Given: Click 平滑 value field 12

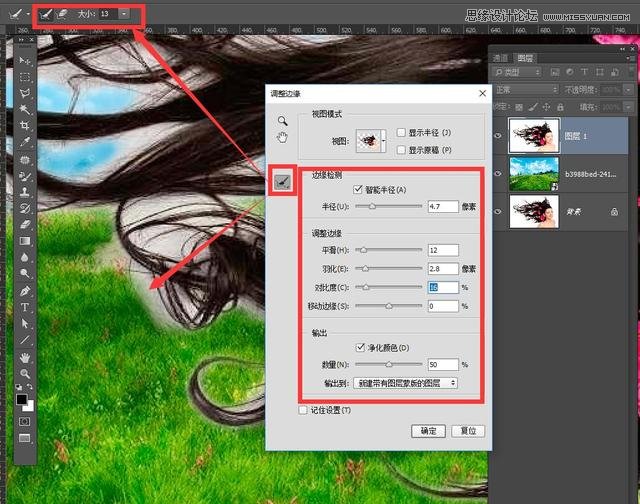Looking at the screenshot, I should (x=443, y=250).
